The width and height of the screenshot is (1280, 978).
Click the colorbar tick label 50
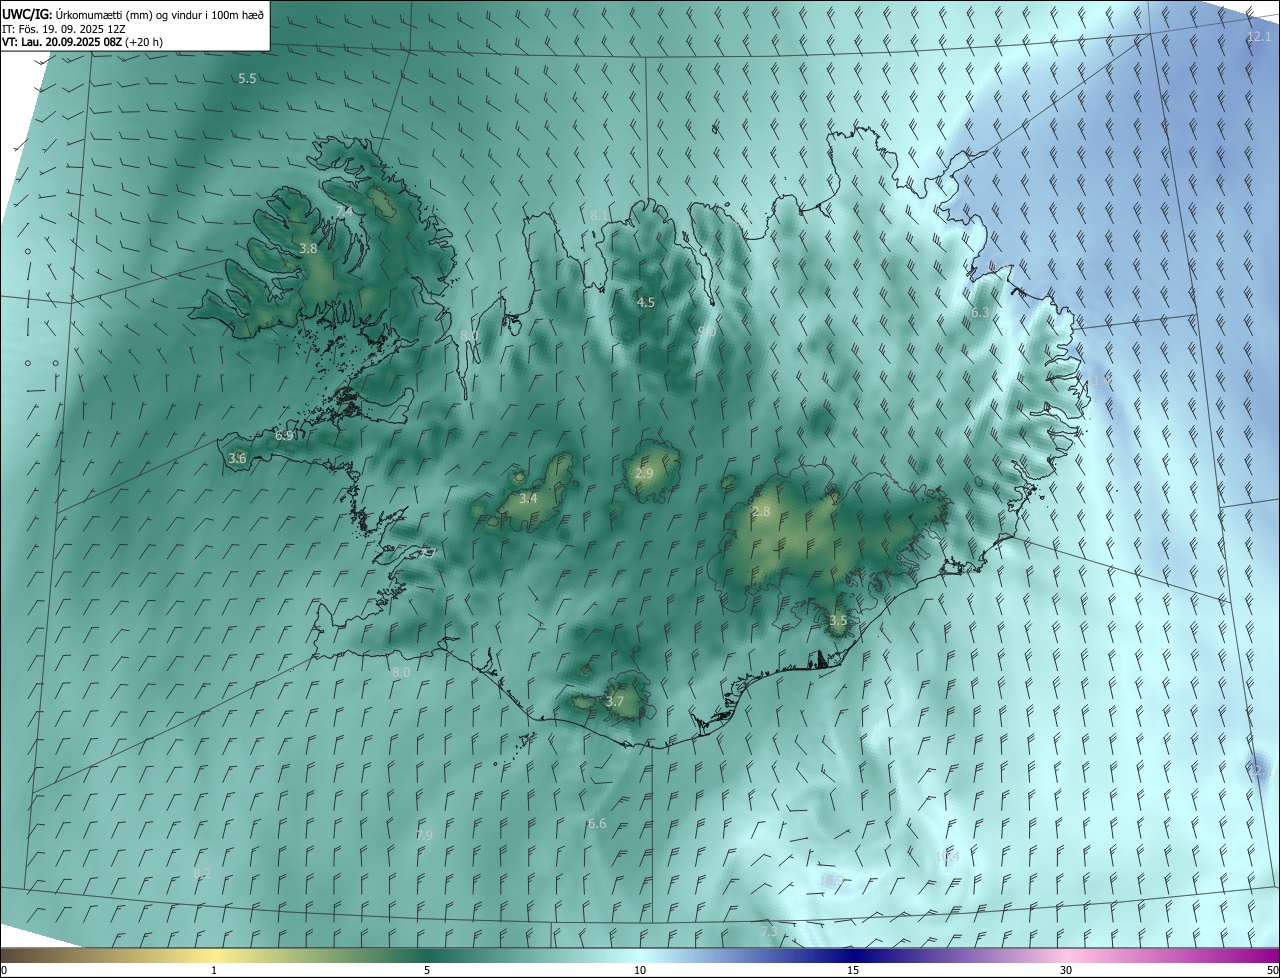[x=1272, y=970]
